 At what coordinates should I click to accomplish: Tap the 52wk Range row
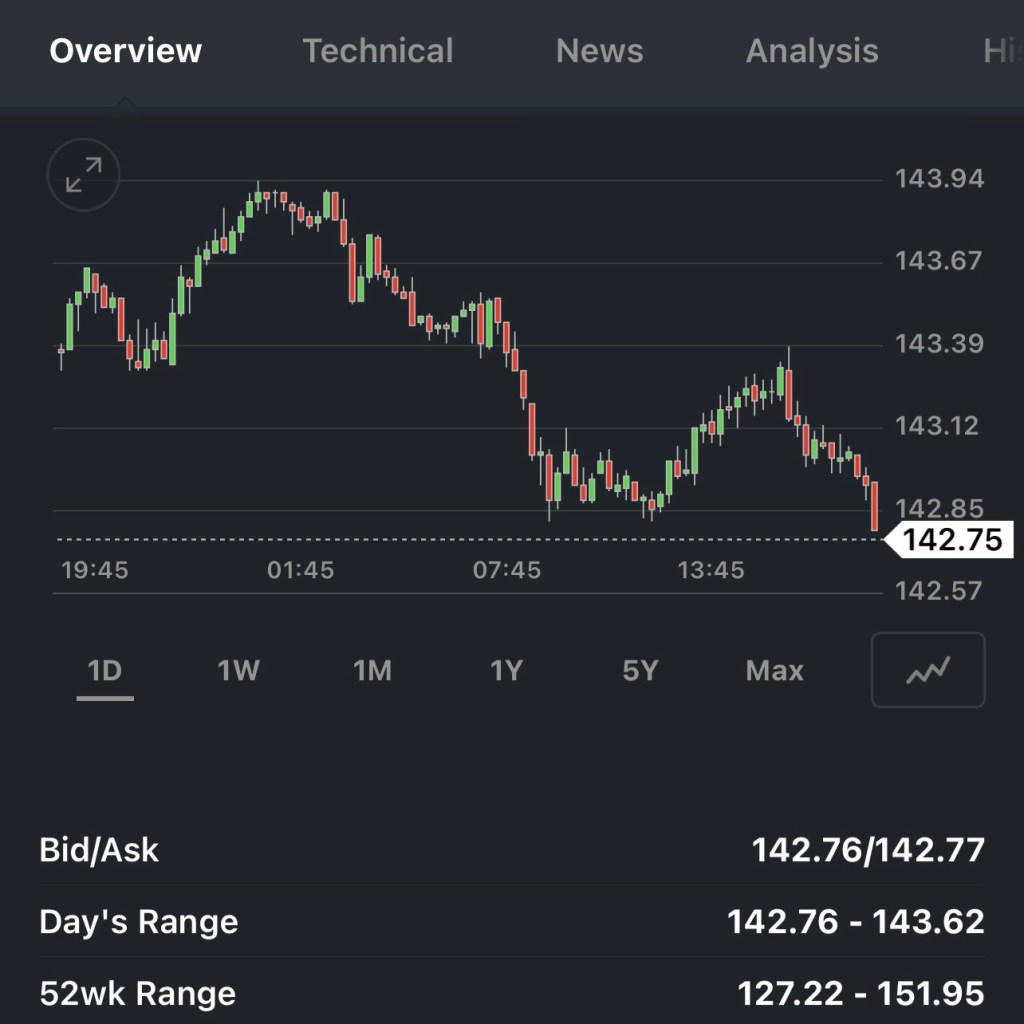512,993
